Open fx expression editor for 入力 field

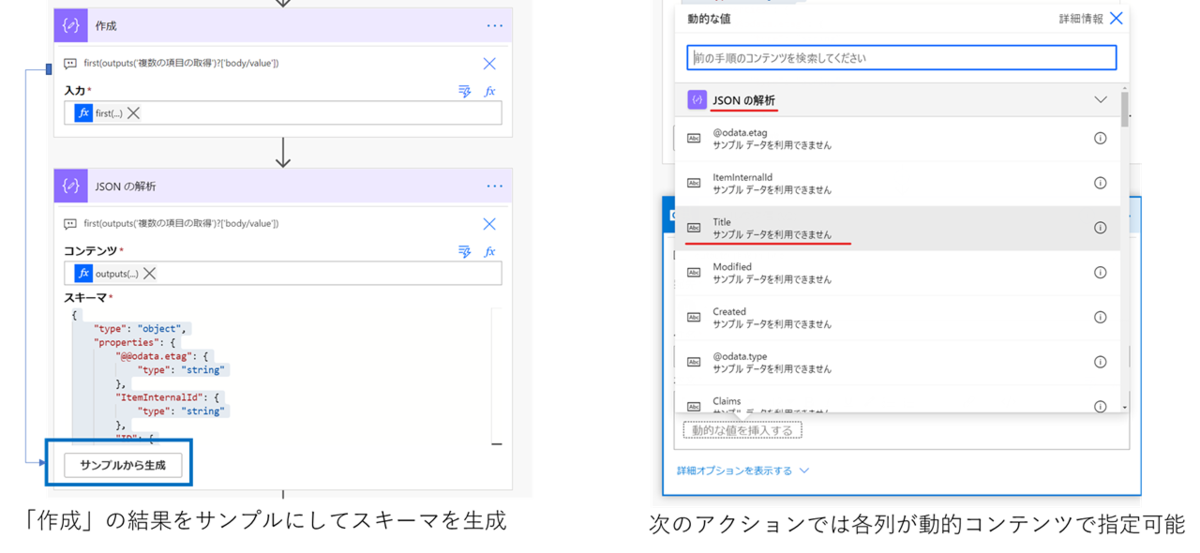(490, 91)
